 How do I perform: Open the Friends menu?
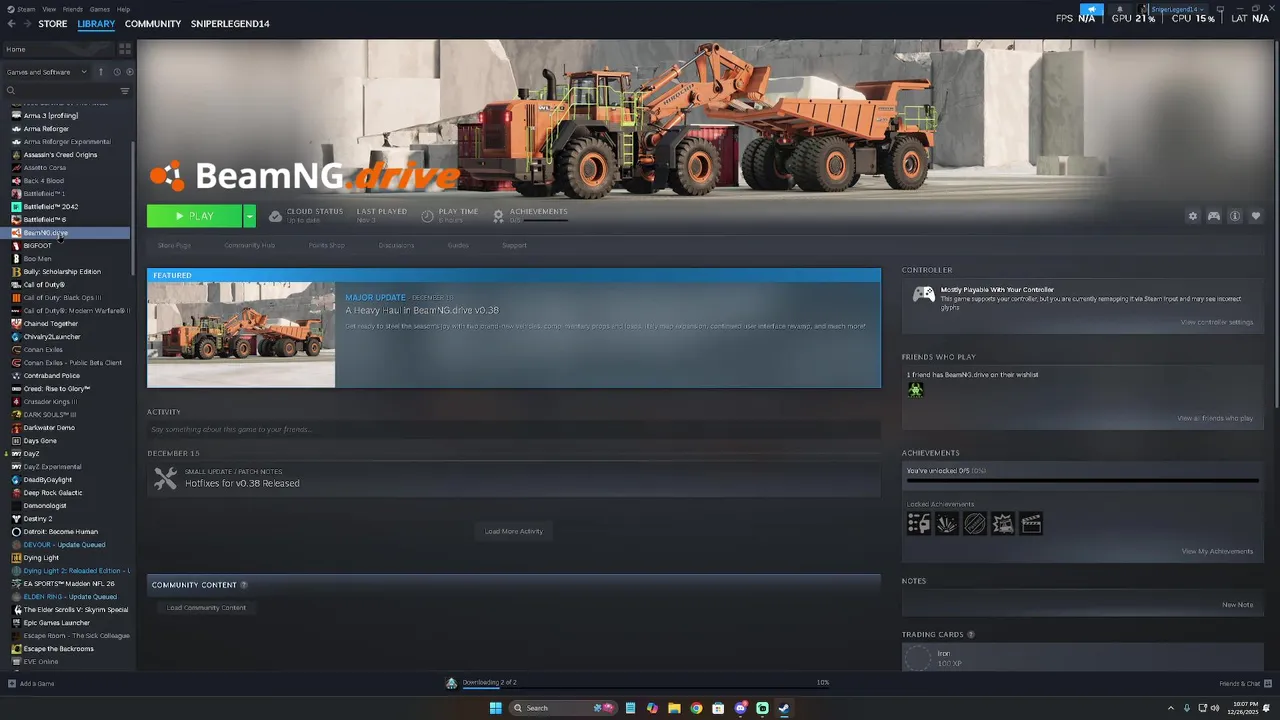tap(73, 9)
